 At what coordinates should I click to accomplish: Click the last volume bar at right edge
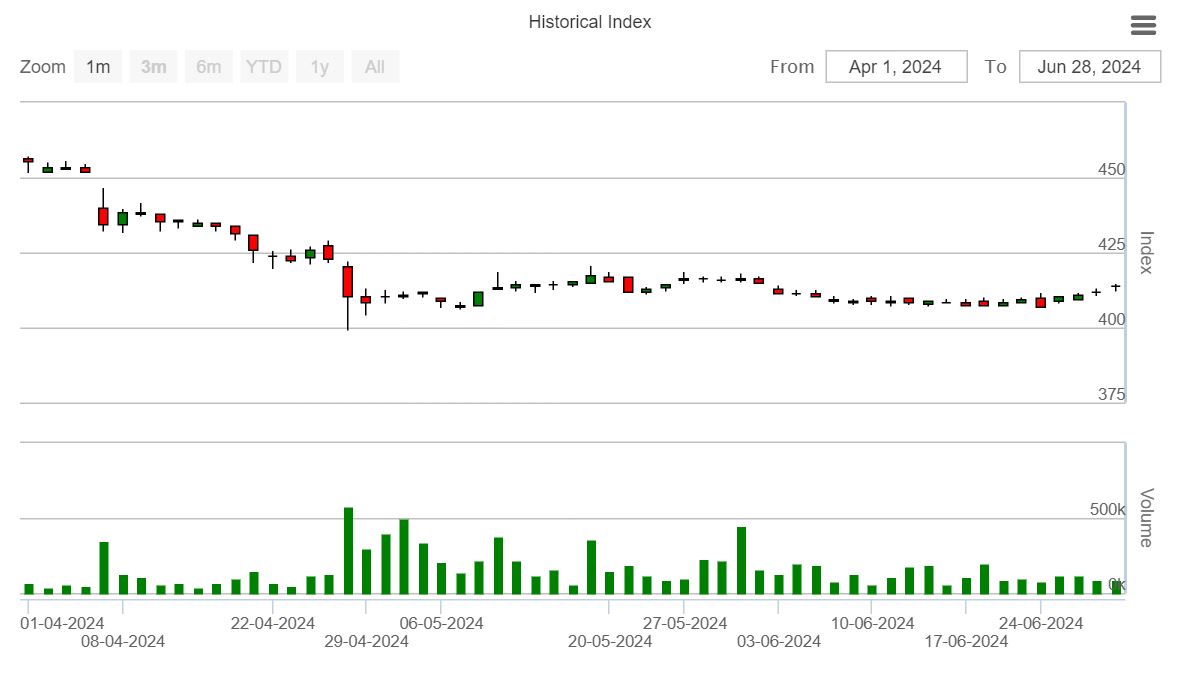(1116, 588)
